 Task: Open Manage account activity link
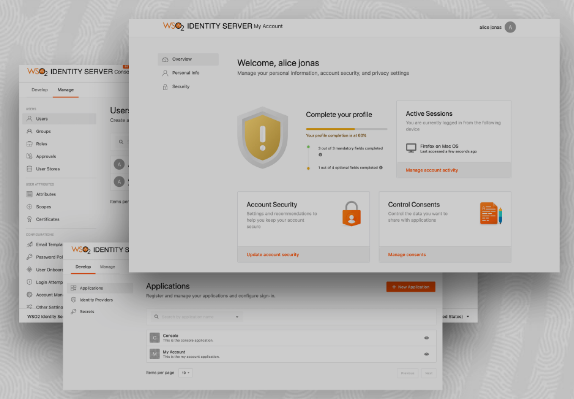(432, 170)
